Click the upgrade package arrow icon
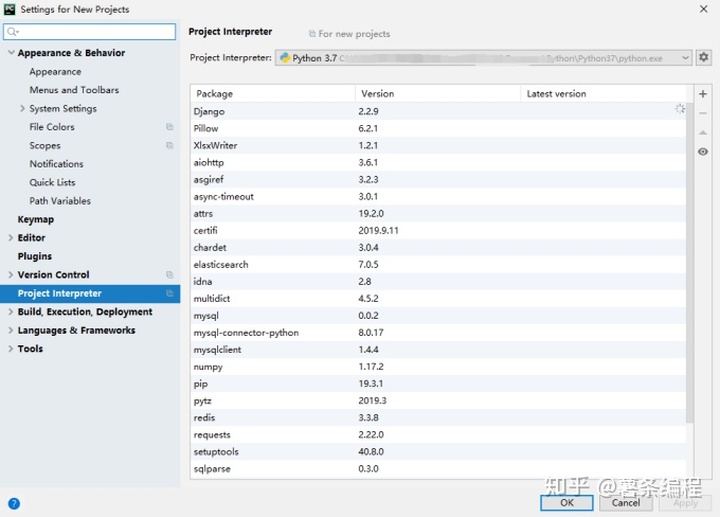The width and height of the screenshot is (720, 517). tap(703, 132)
